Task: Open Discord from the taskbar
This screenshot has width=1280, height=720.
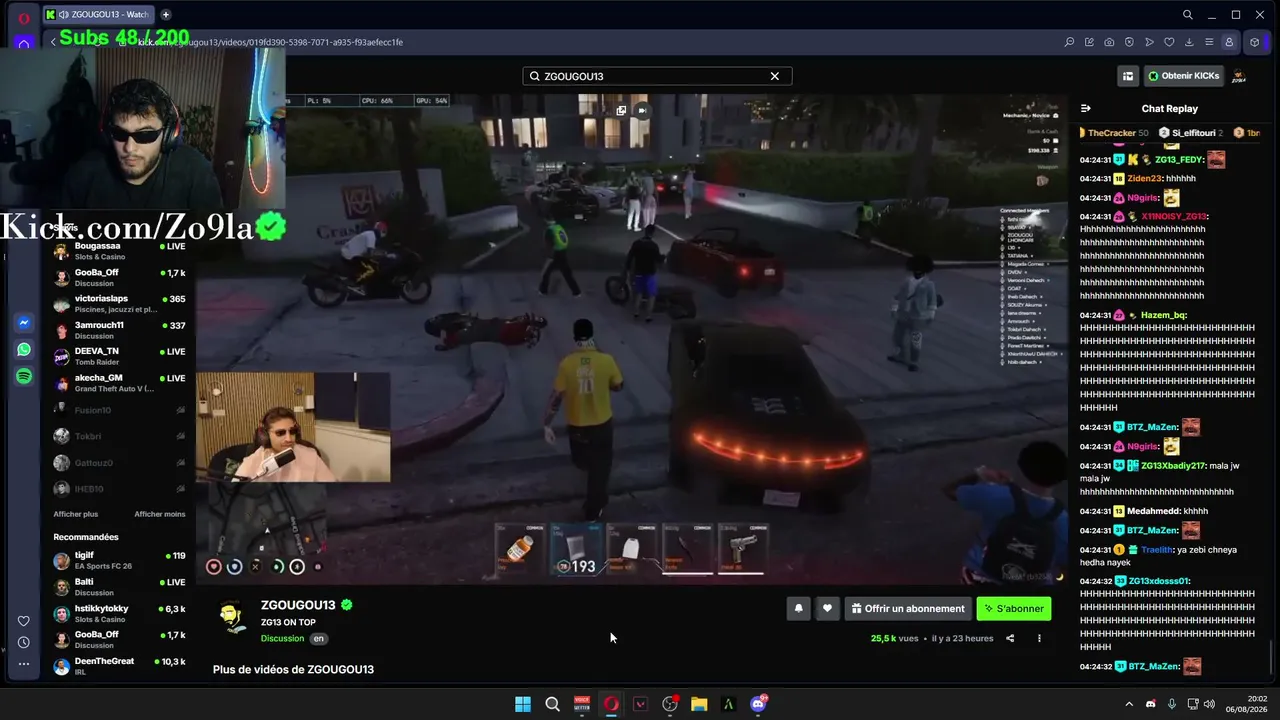Action: point(758,704)
